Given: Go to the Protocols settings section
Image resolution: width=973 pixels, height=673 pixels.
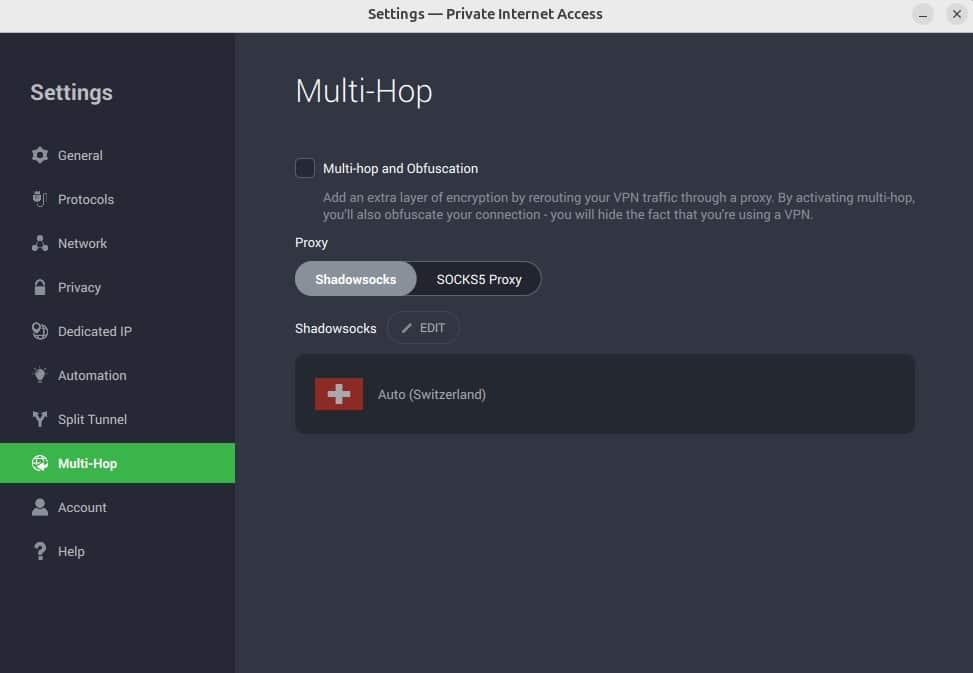Looking at the screenshot, I should pos(117,199).
